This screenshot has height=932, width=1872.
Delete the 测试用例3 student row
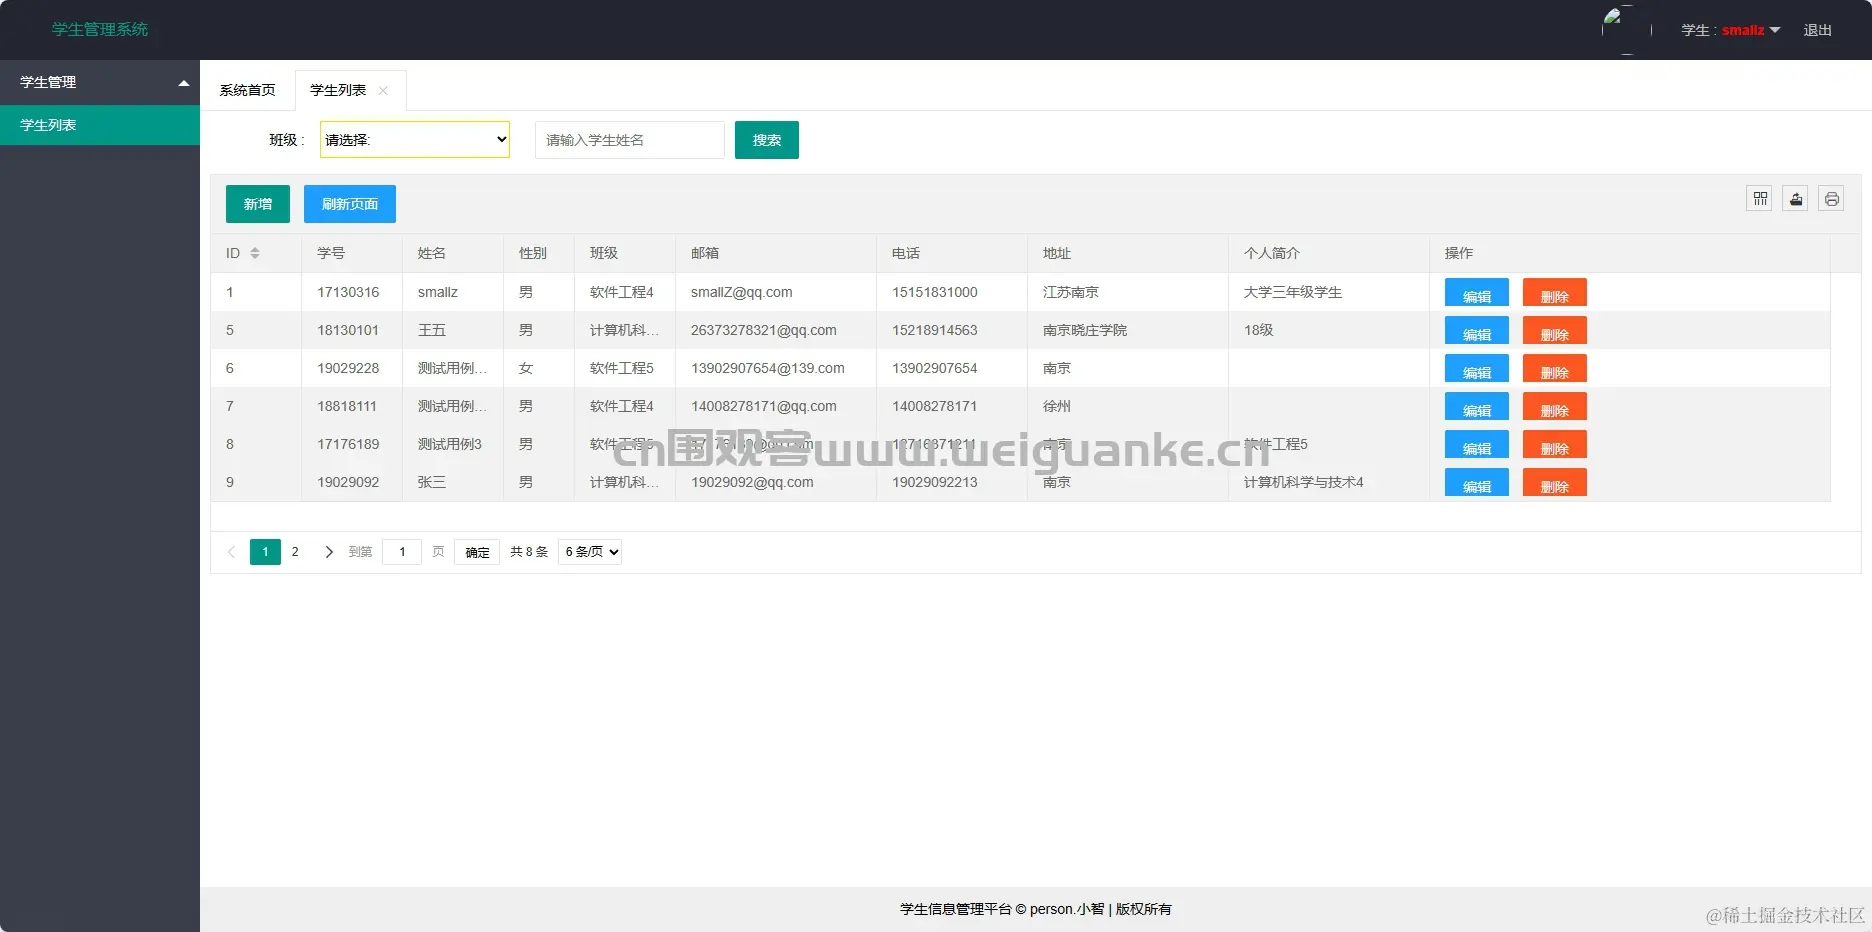coord(1555,445)
